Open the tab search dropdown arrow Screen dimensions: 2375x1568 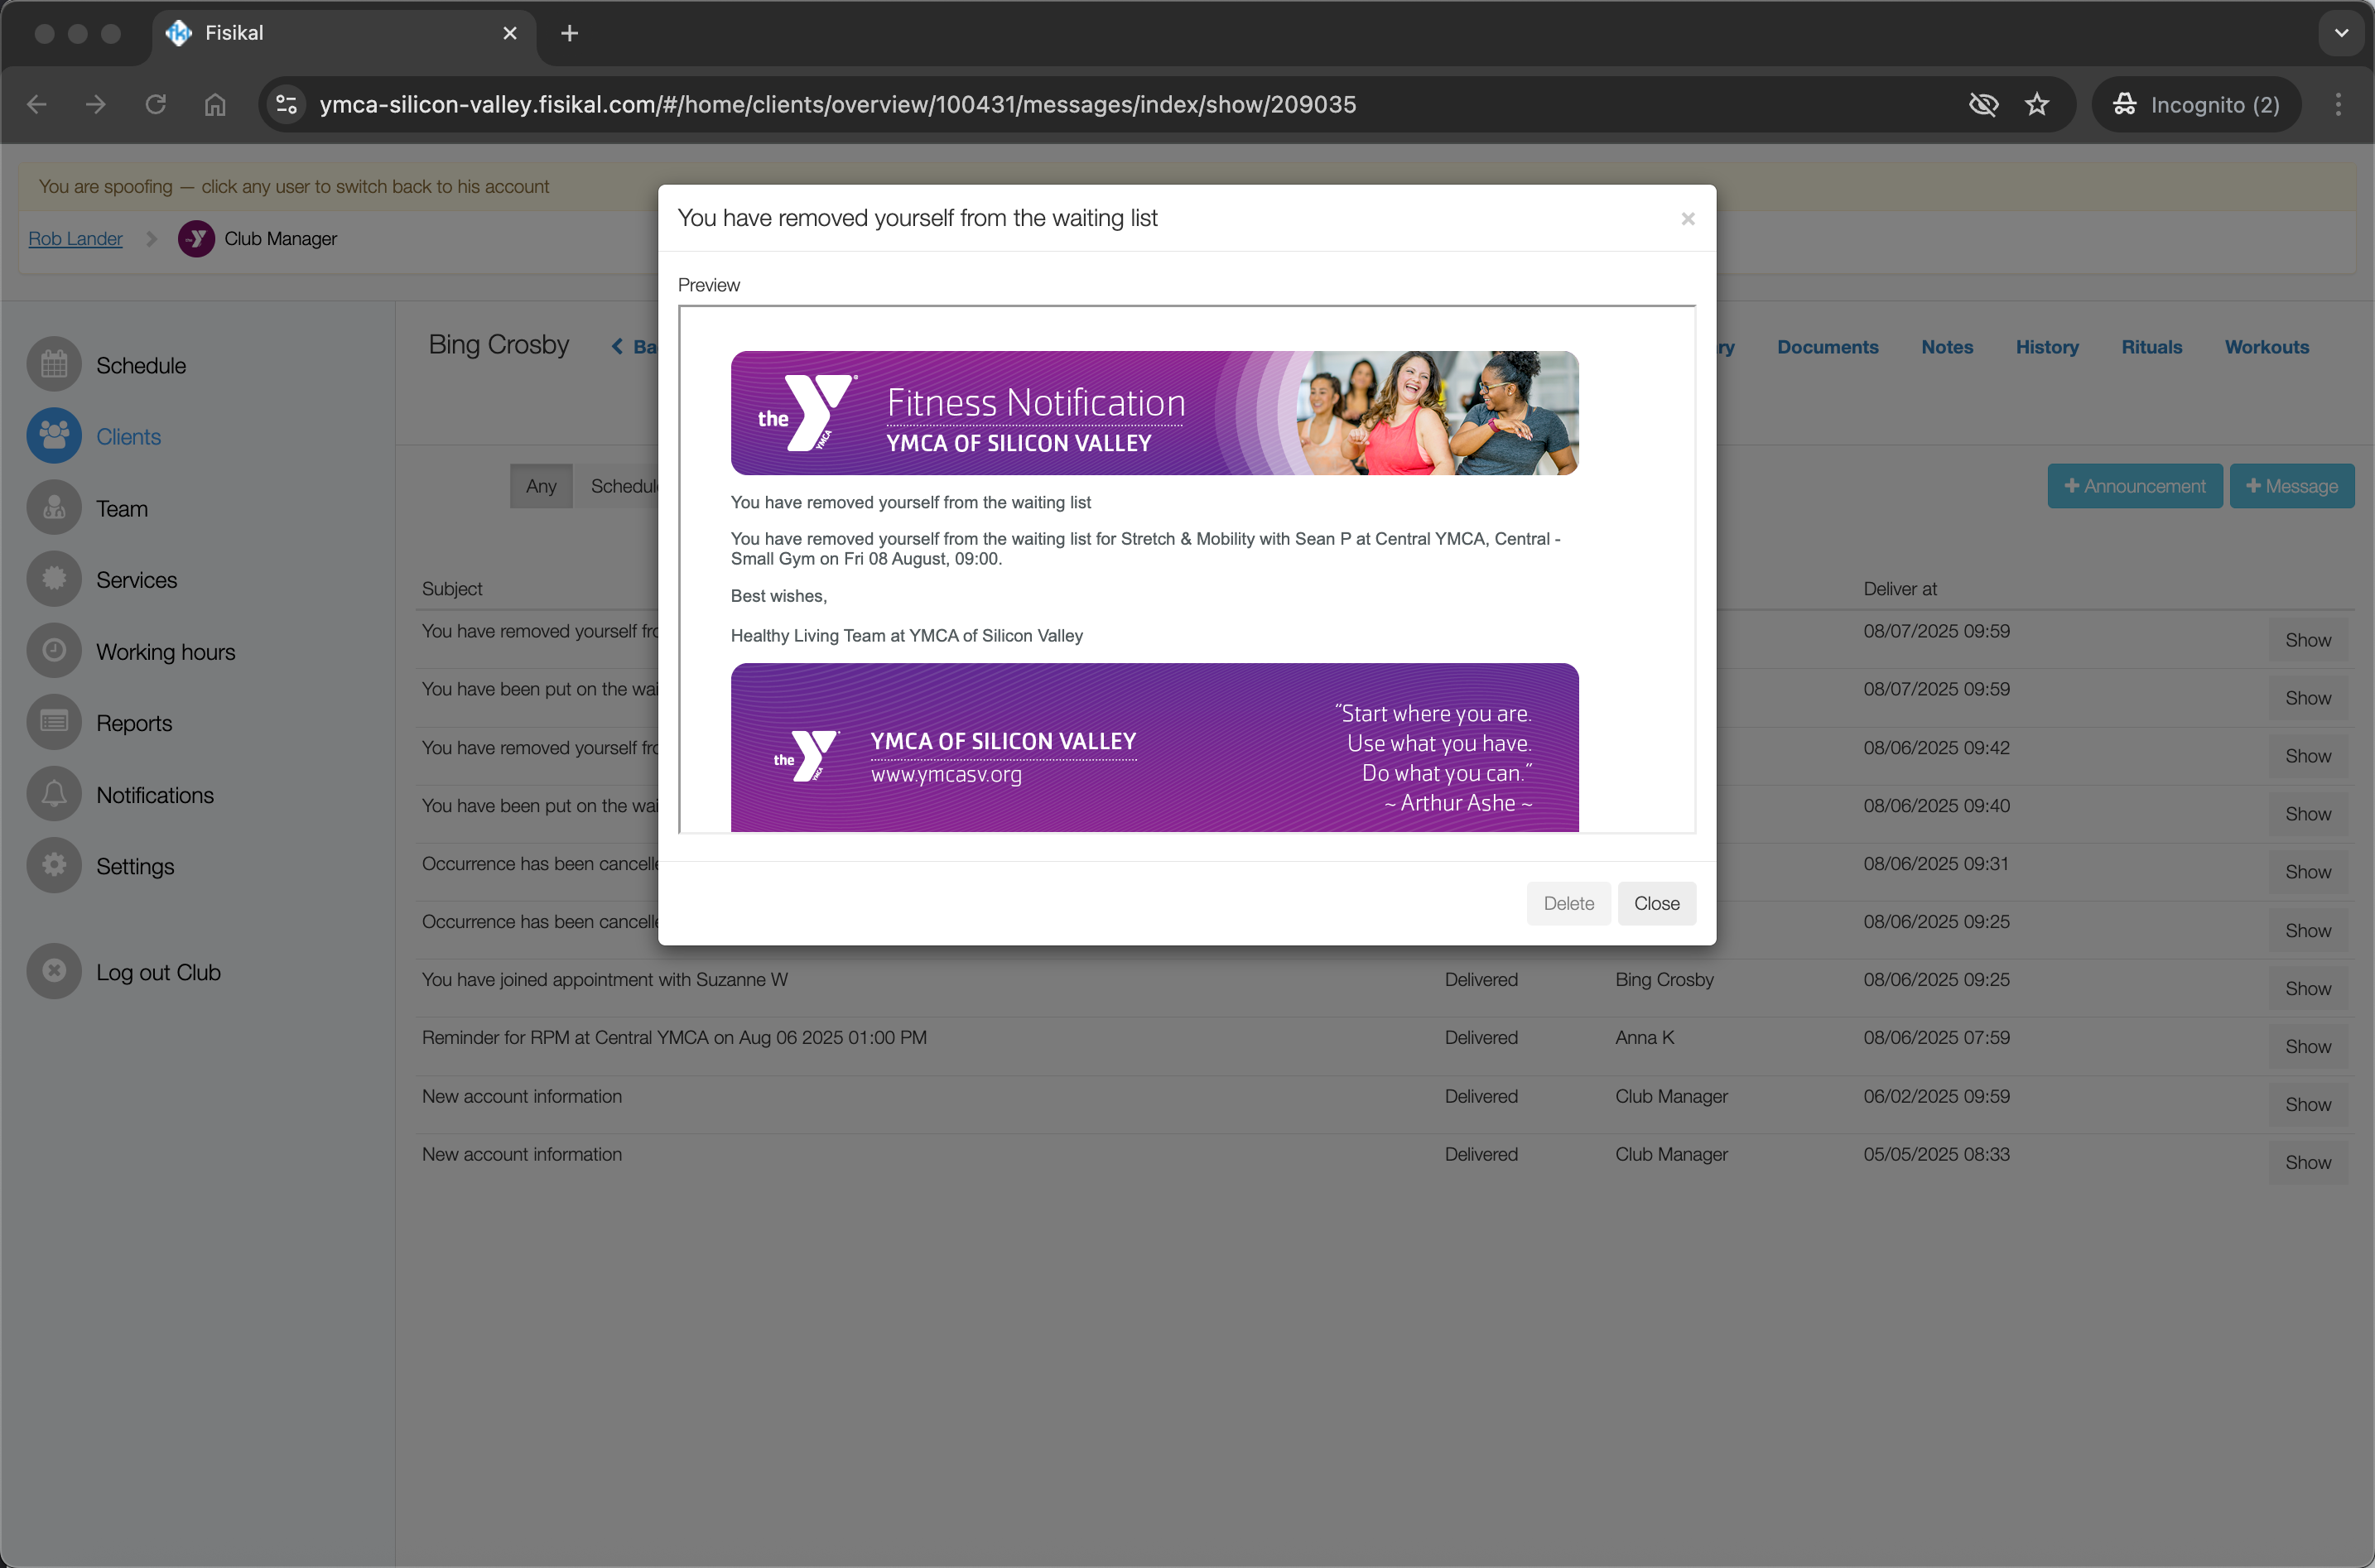(x=2341, y=33)
